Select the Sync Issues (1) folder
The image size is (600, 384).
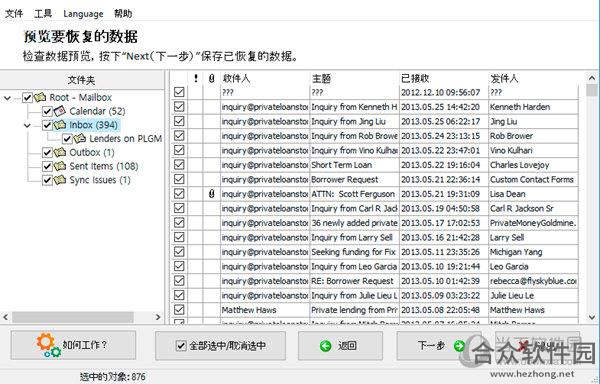[x=100, y=180]
